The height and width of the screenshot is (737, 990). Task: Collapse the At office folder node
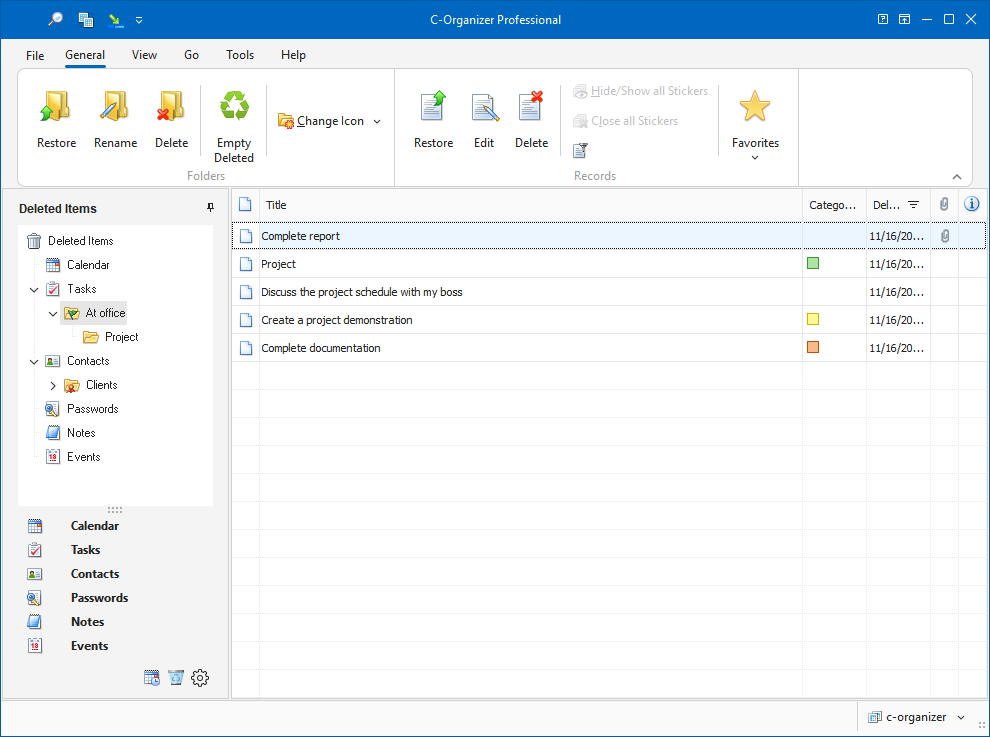pos(53,313)
